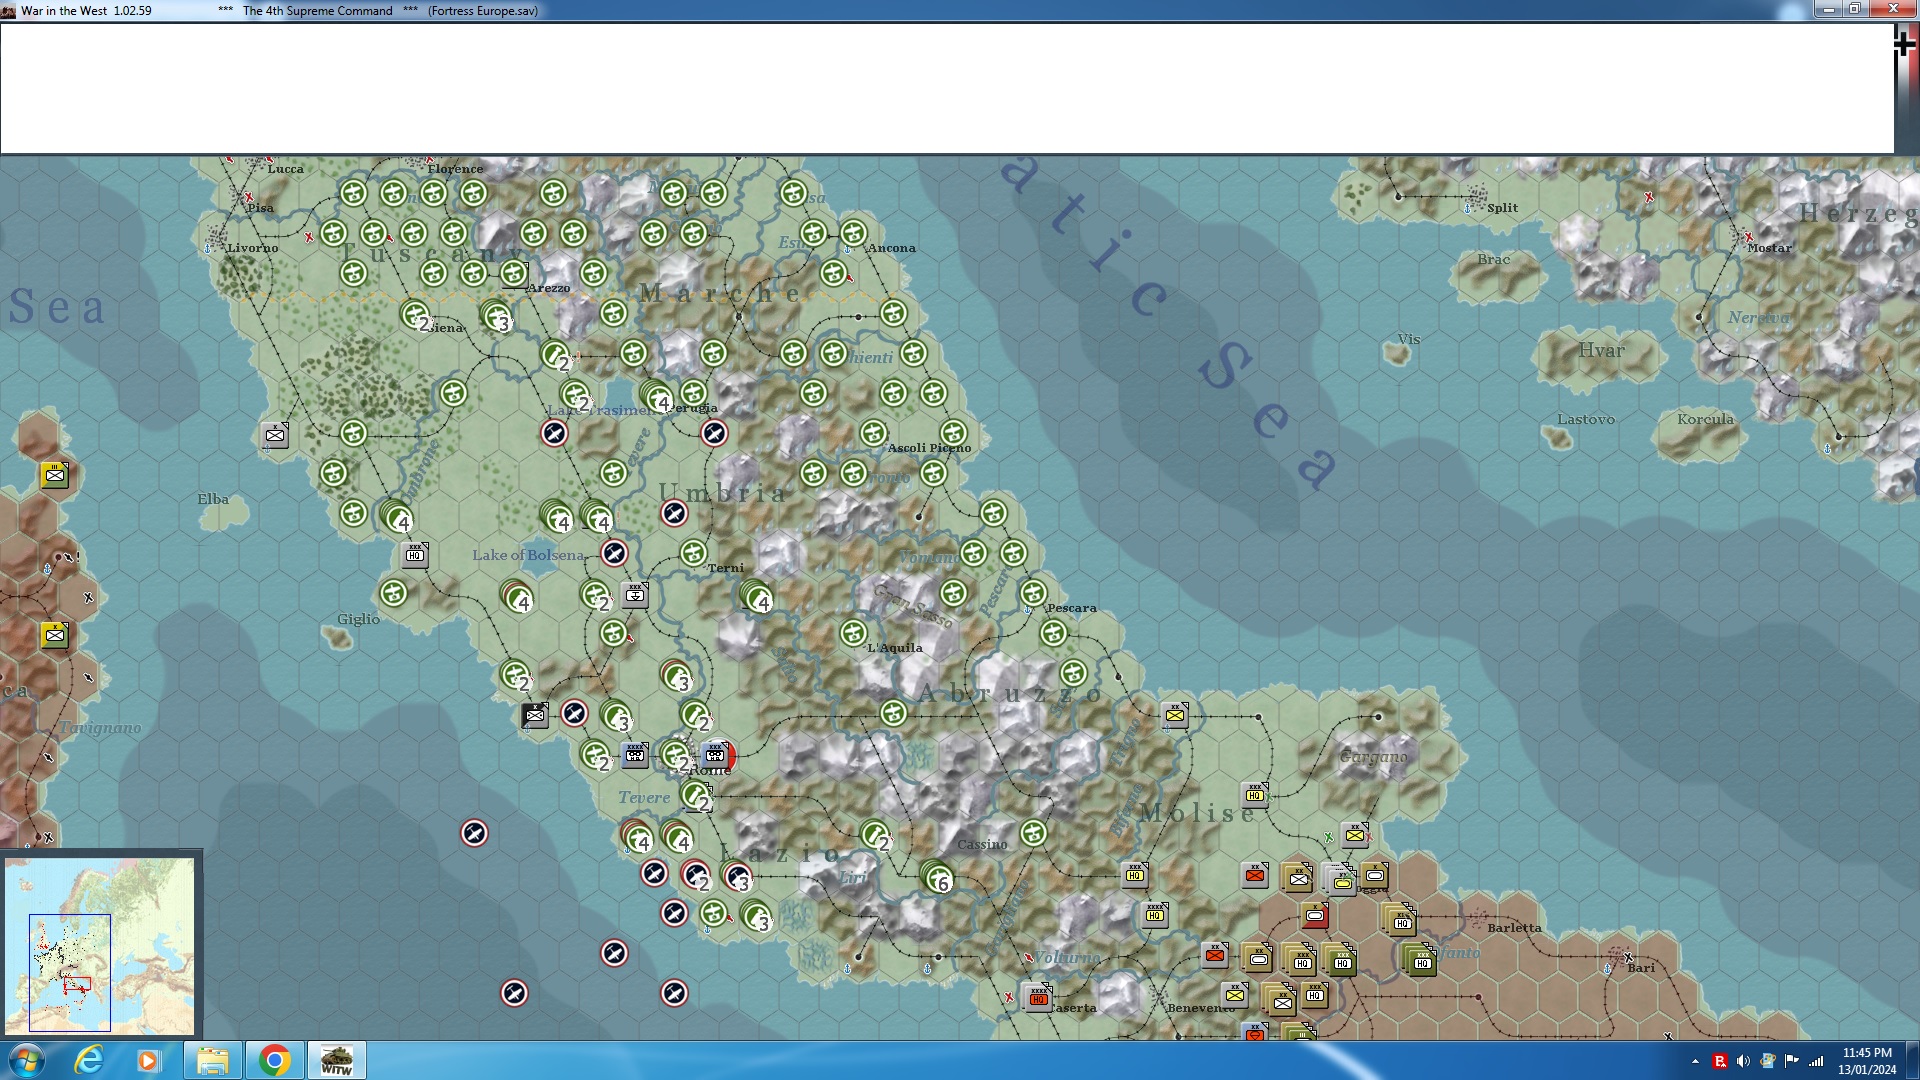Select the yellow XX infantry counter north of Gargano
The image size is (1920, 1080).
1175,715
